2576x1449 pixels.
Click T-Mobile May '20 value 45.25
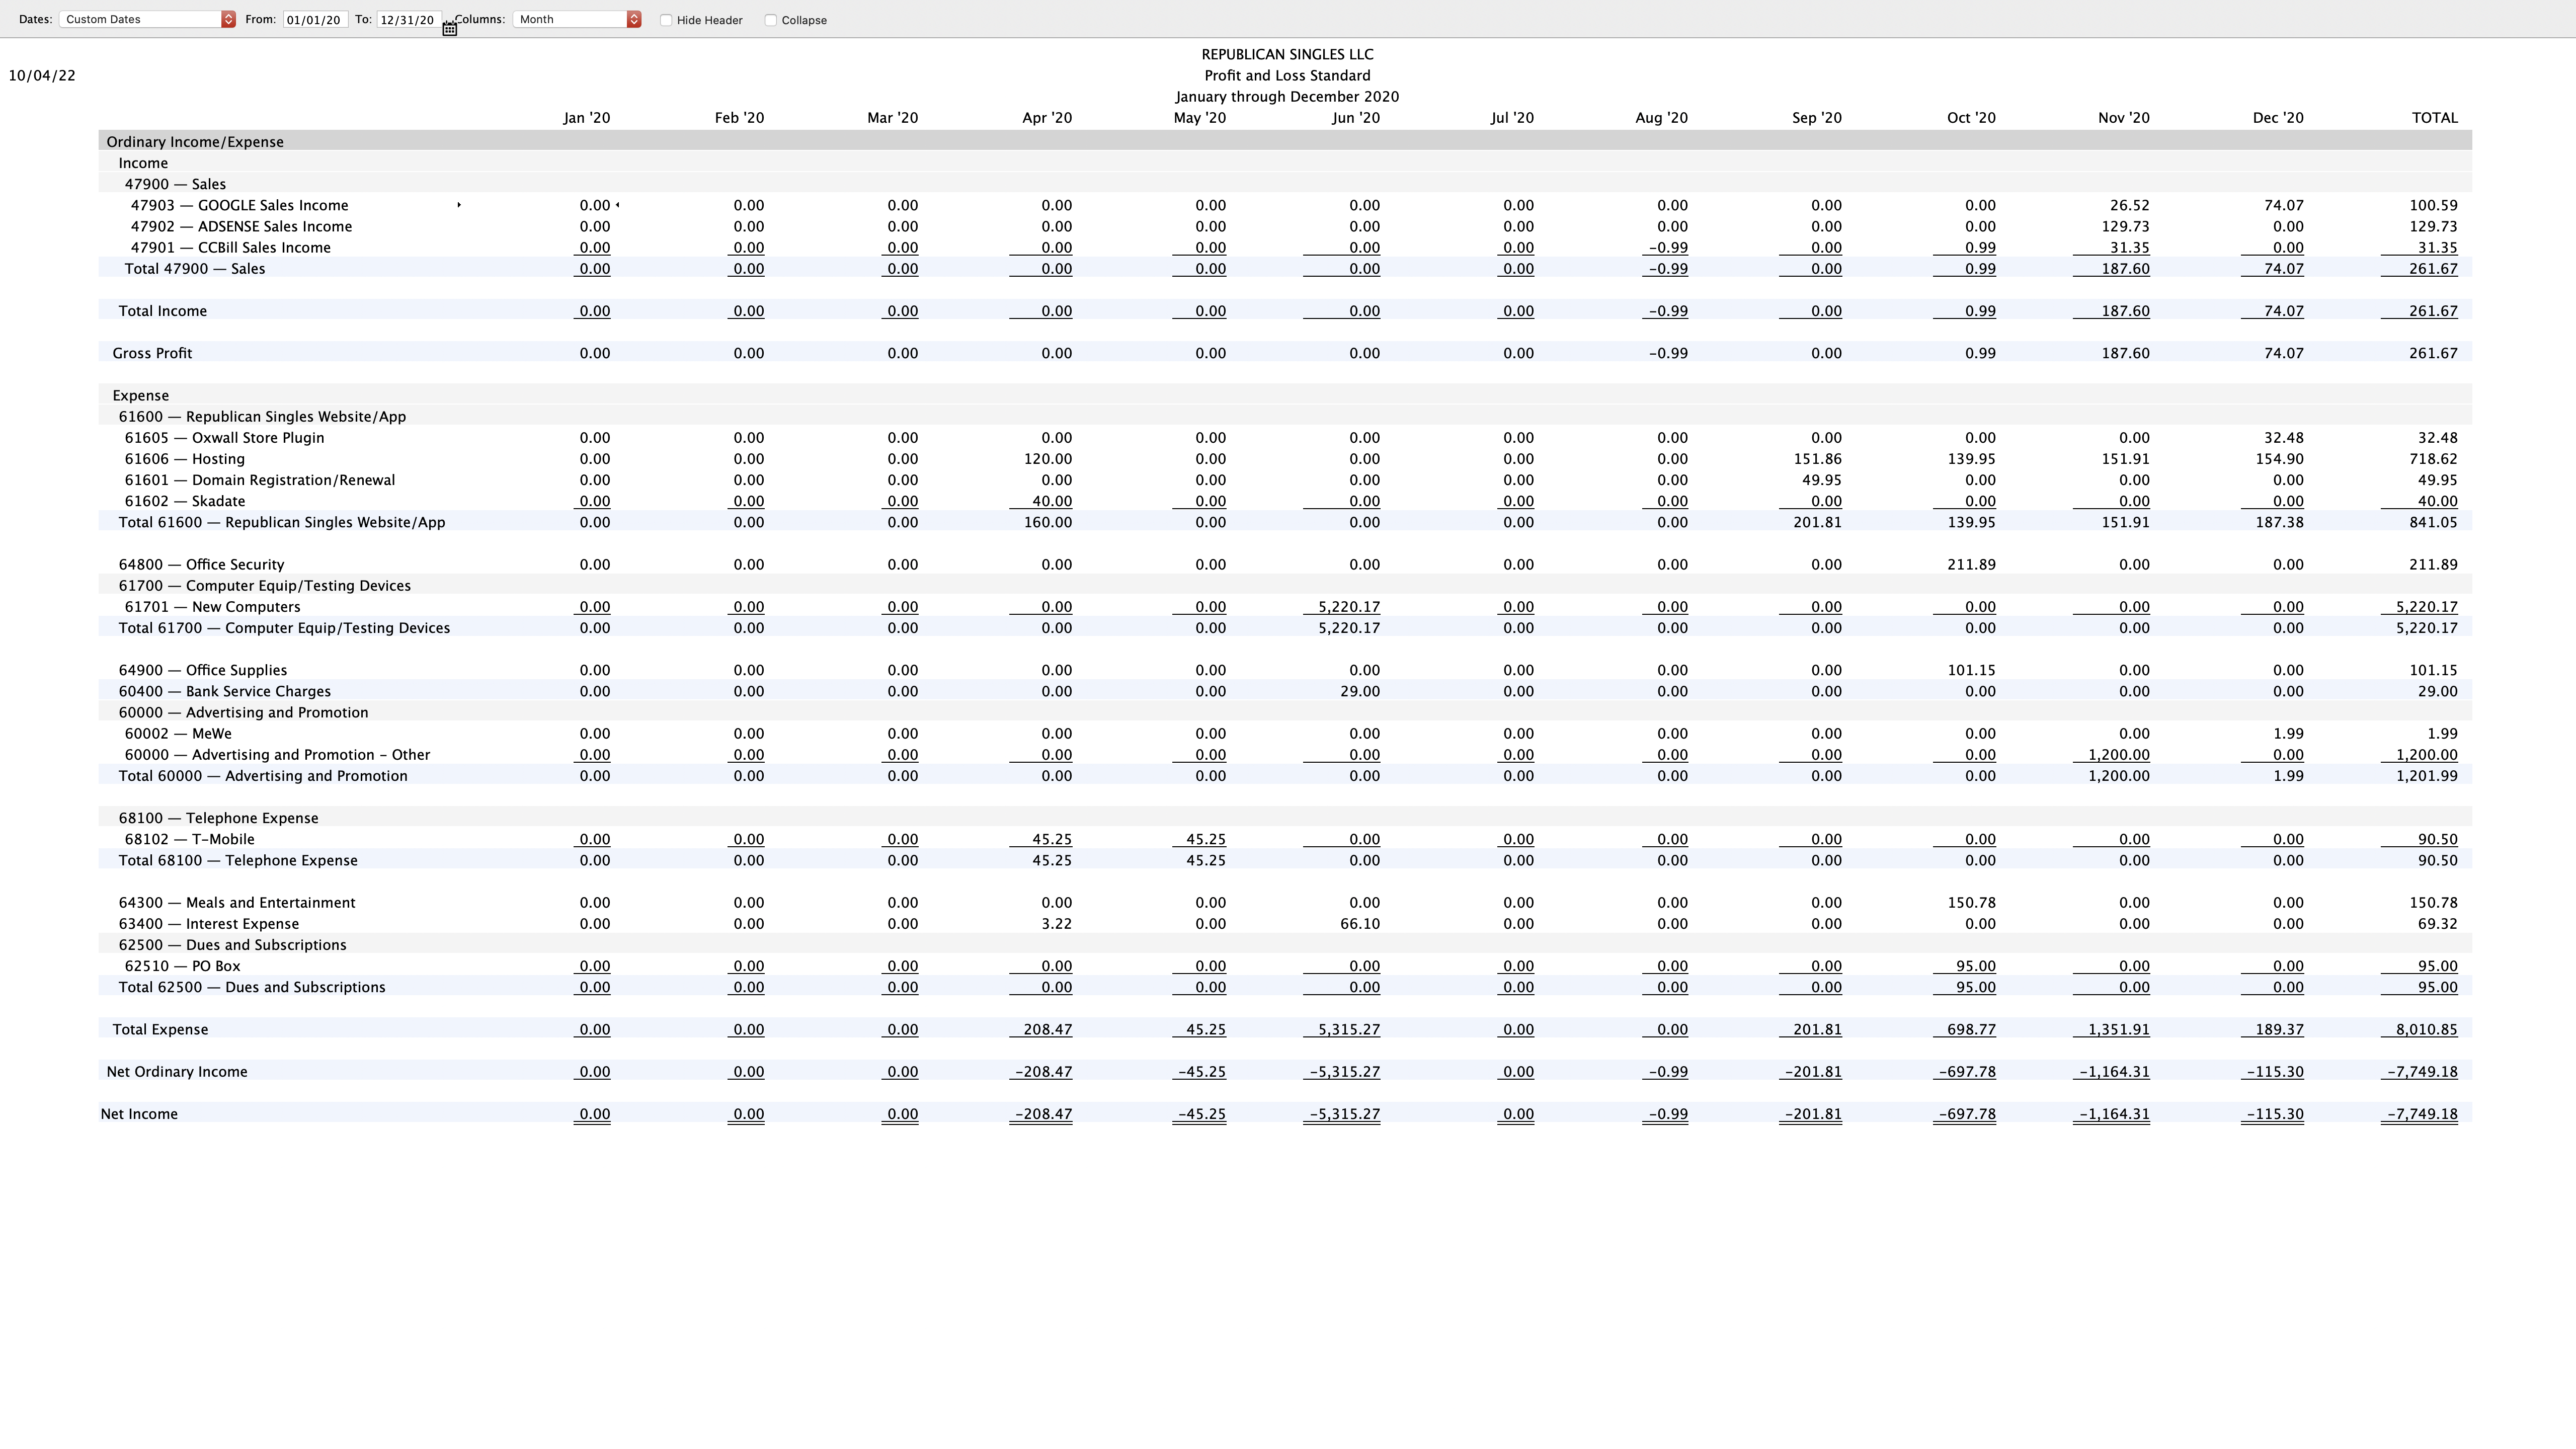(x=1205, y=839)
